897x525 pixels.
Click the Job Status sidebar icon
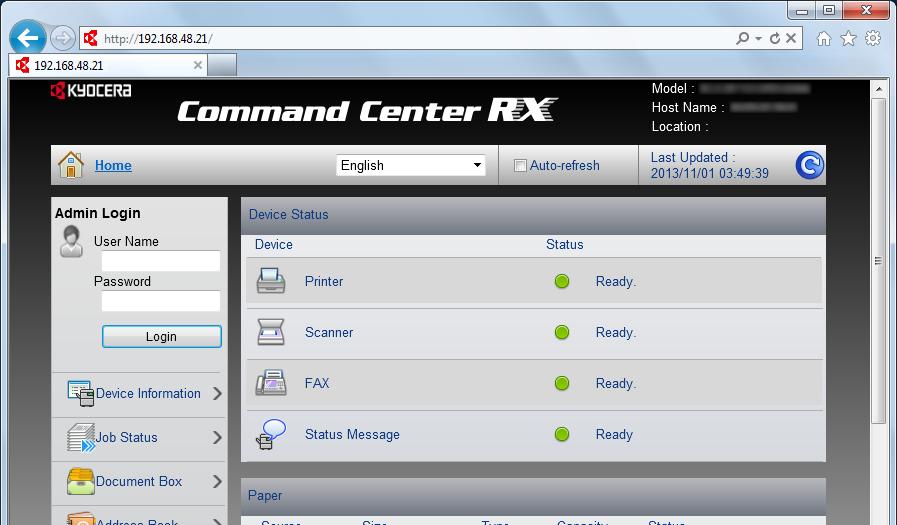[x=81, y=438]
